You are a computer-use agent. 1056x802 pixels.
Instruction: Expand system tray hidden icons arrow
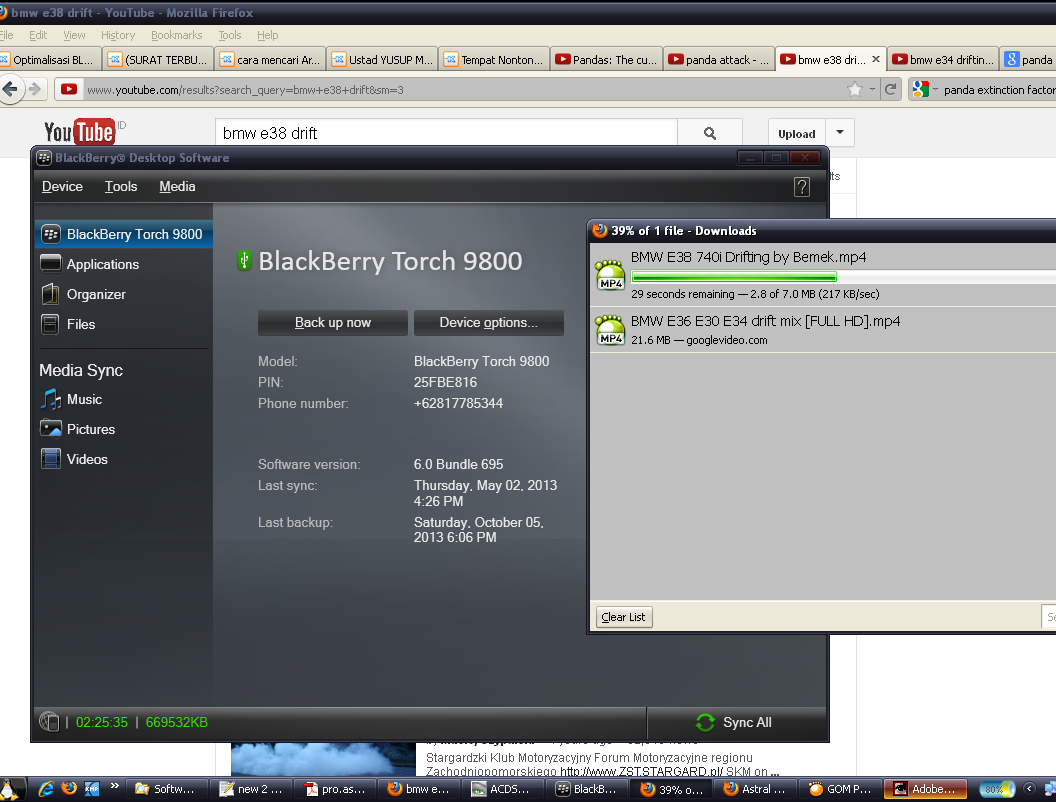pyautogui.click(x=1029, y=789)
